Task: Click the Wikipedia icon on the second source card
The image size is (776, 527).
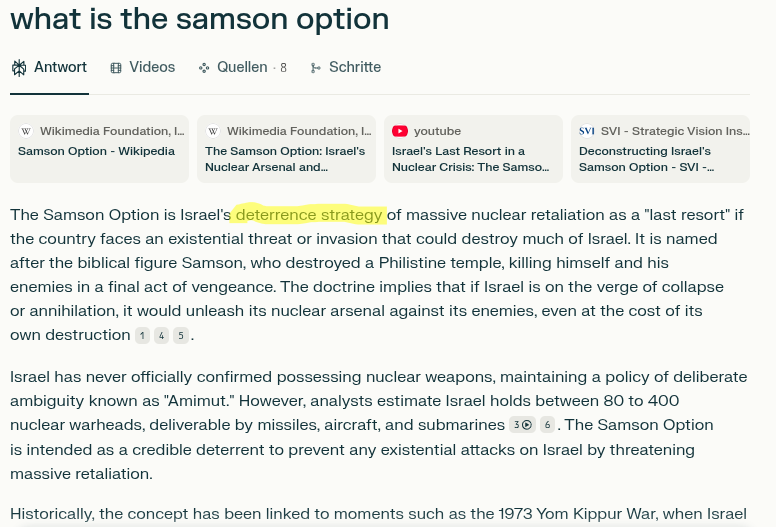Action: 213,131
